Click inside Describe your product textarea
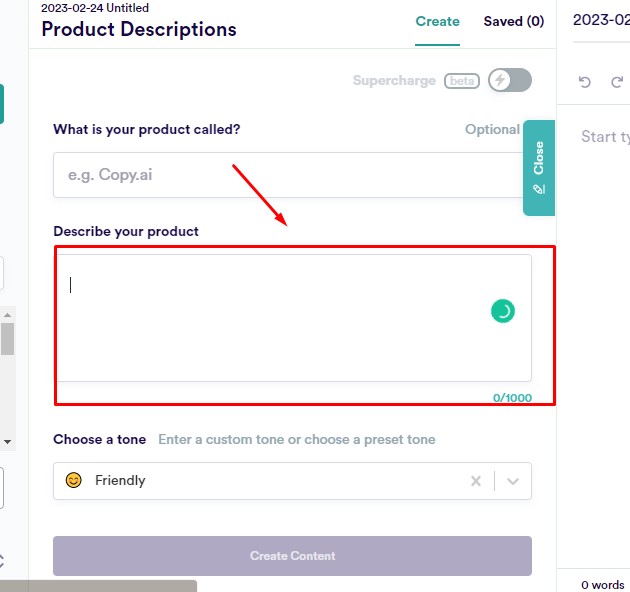This screenshot has height=592, width=630. (x=294, y=318)
